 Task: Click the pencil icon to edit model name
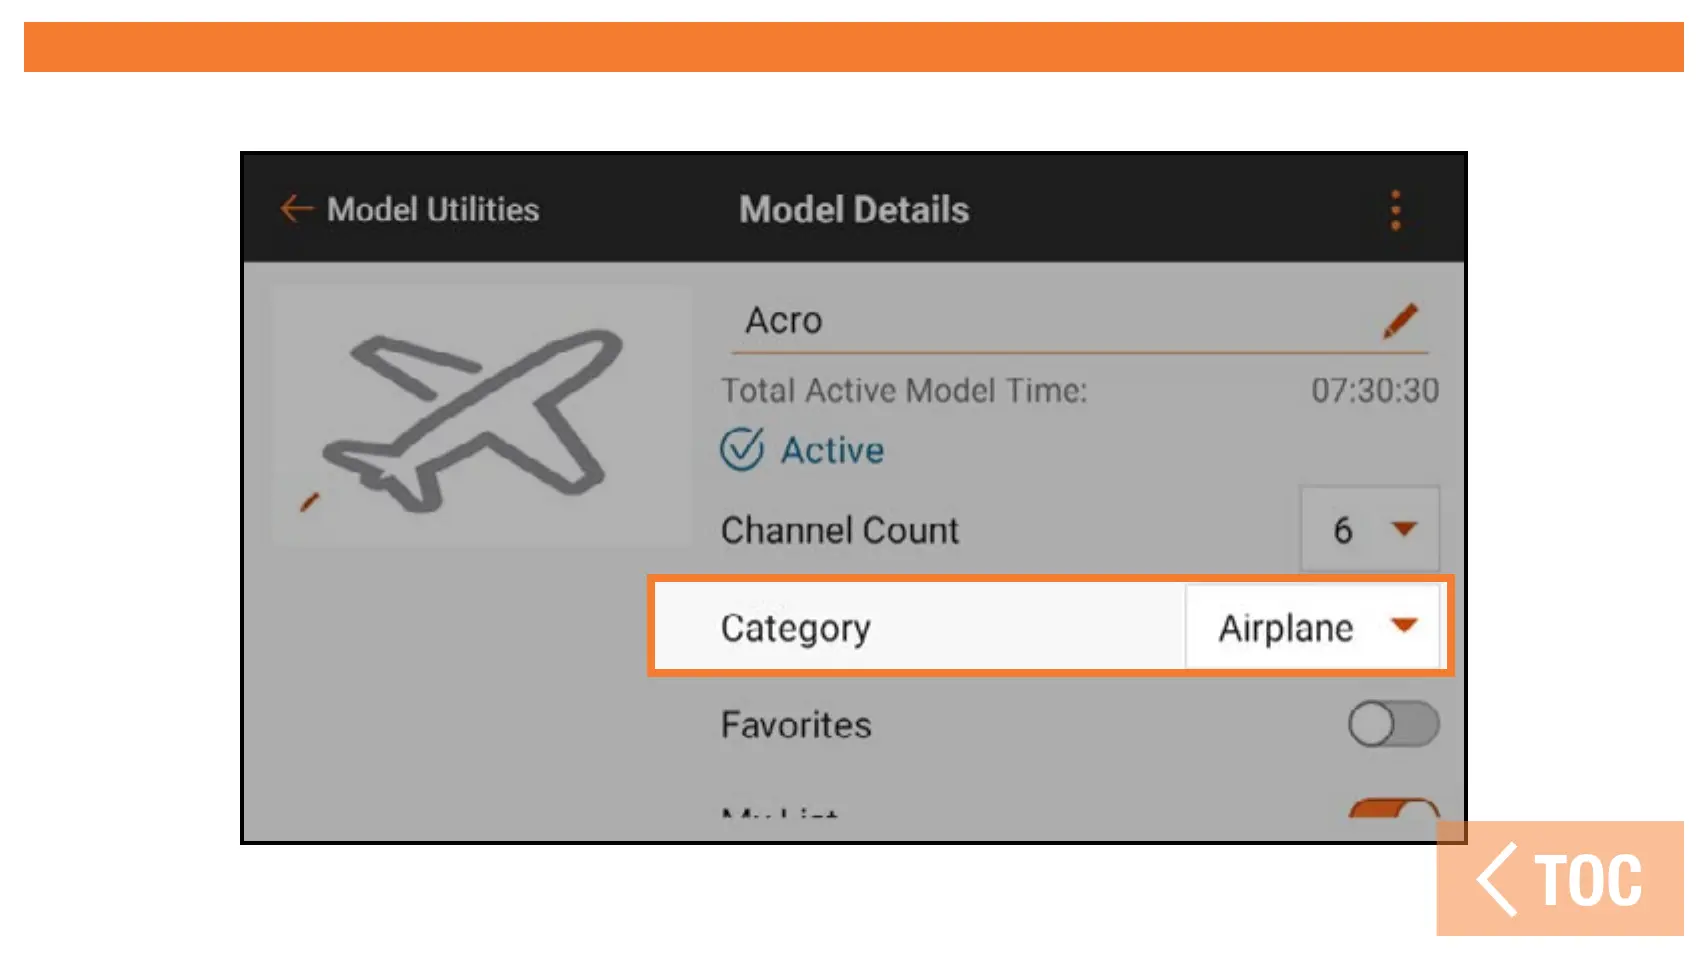(1400, 321)
